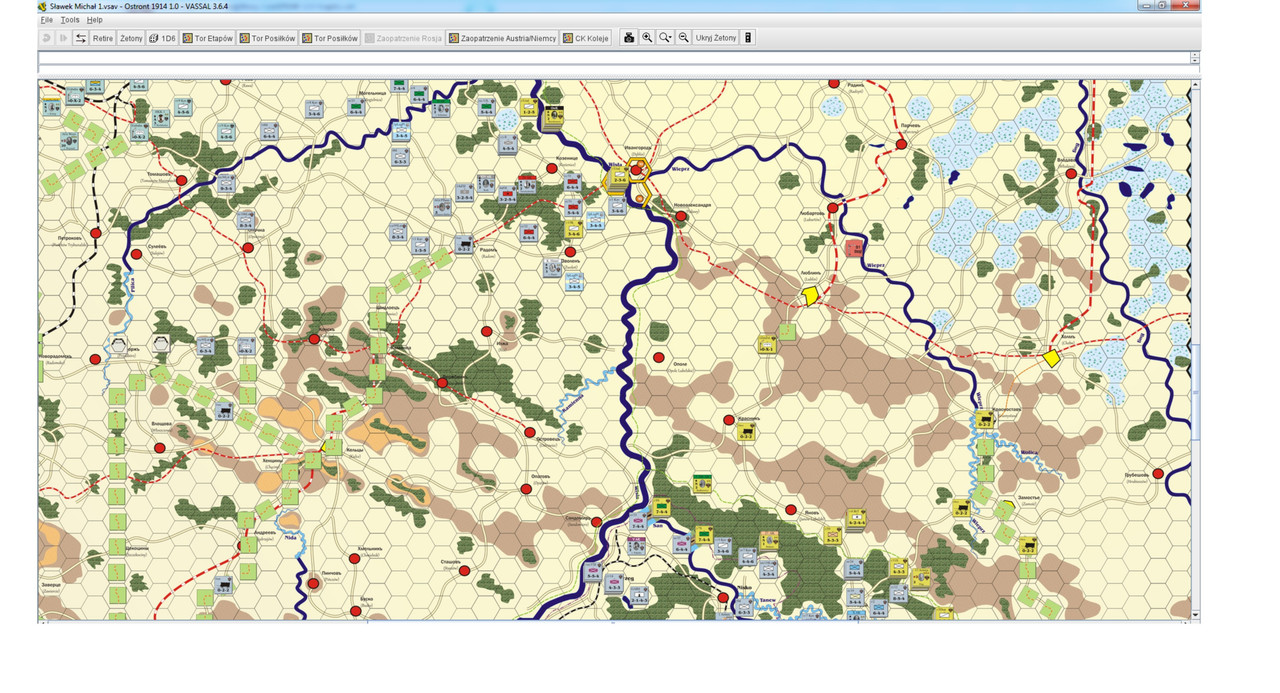1280x693 pixels.
Task: Click the chat log scroll up arrow
Action: coord(1195,56)
